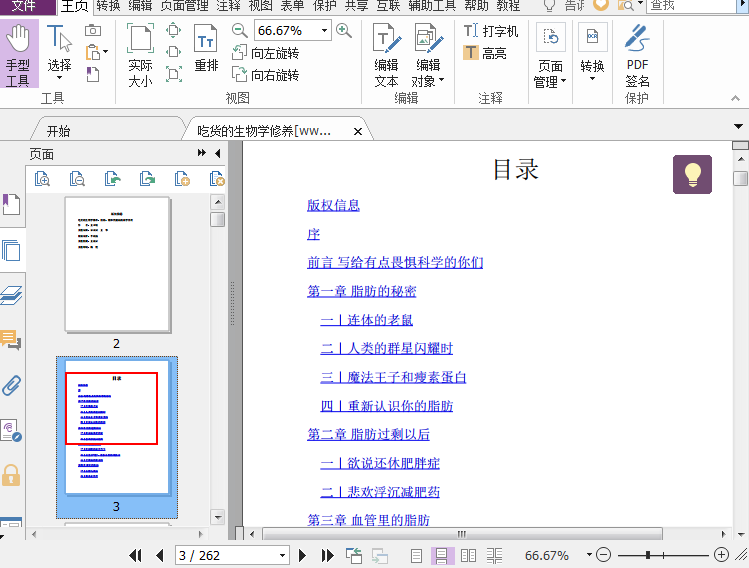
Task: Switch to facing pages view mode
Action: point(468,556)
